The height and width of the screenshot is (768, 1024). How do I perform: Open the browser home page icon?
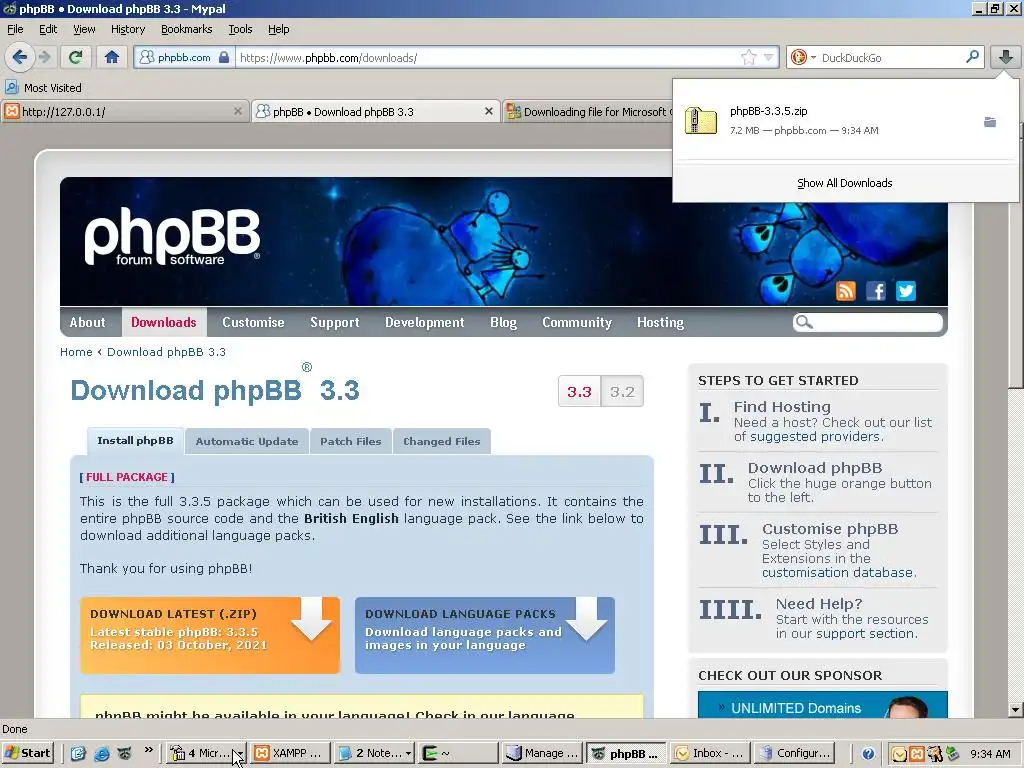(112, 57)
